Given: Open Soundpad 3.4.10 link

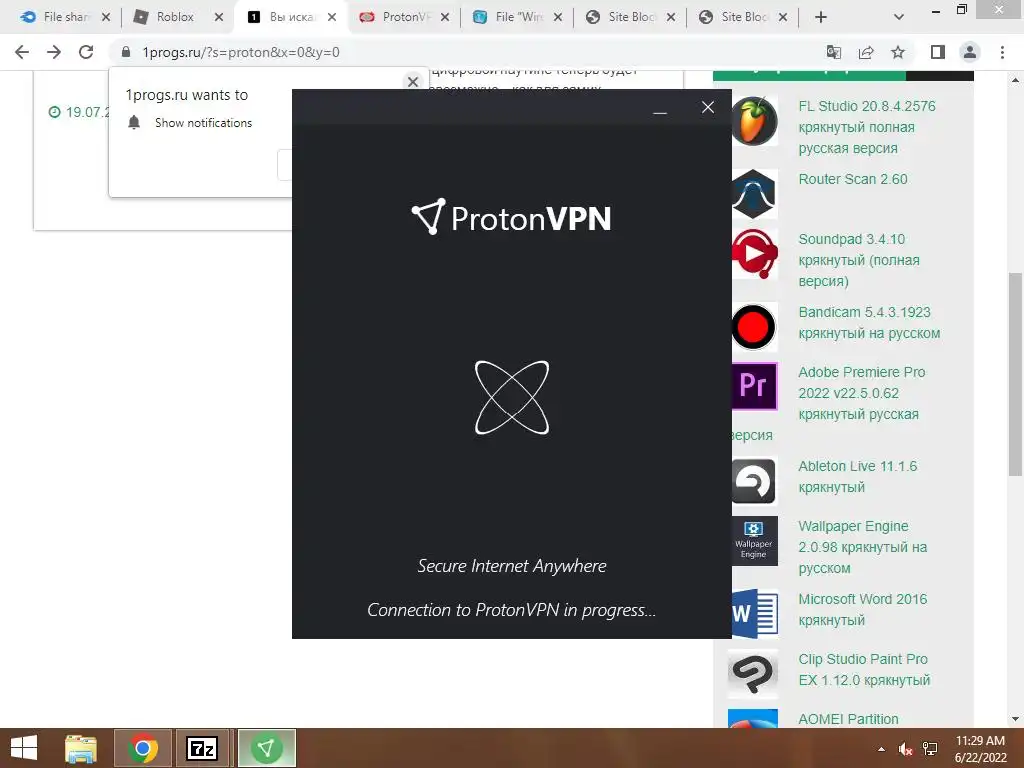Looking at the screenshot, I should (859, 260).
